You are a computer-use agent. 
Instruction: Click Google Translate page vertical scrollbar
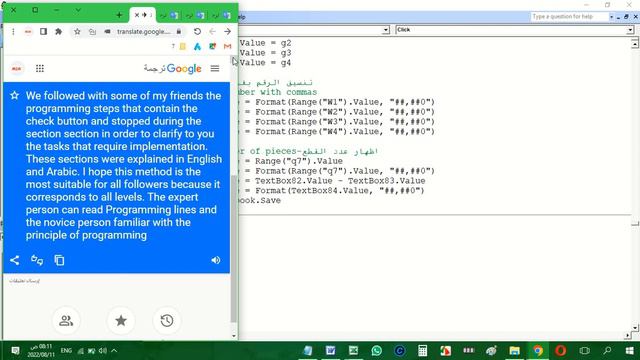tap(233, 249)
